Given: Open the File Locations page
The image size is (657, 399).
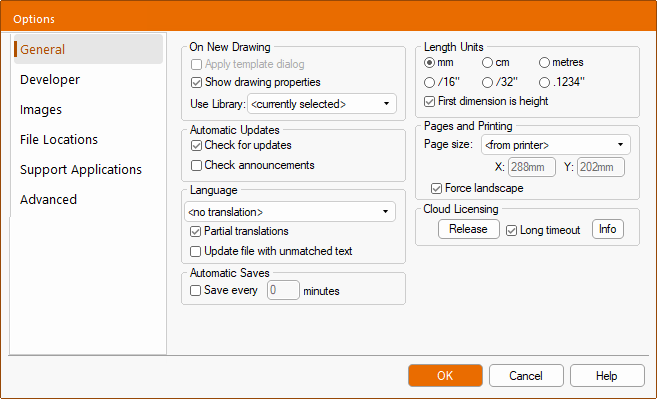Looking at the screenshot, I should [88, 140].
